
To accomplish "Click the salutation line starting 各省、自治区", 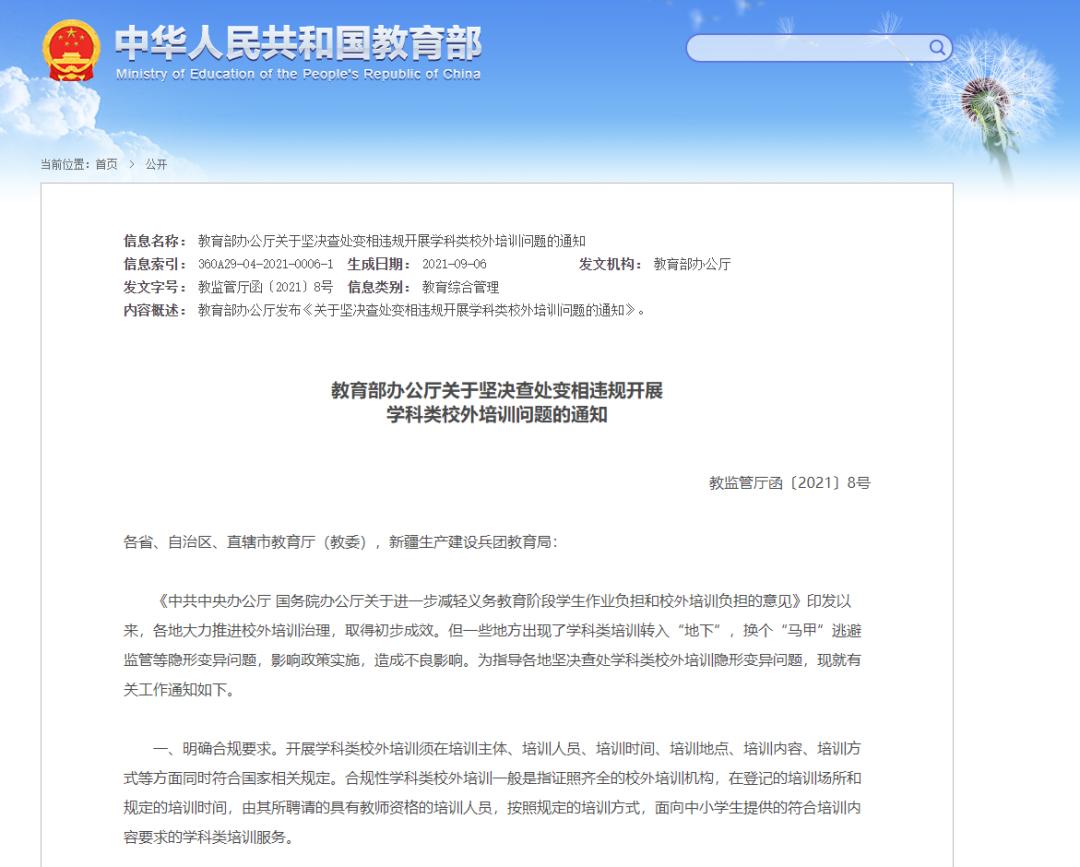I will (x=340, y=542).
